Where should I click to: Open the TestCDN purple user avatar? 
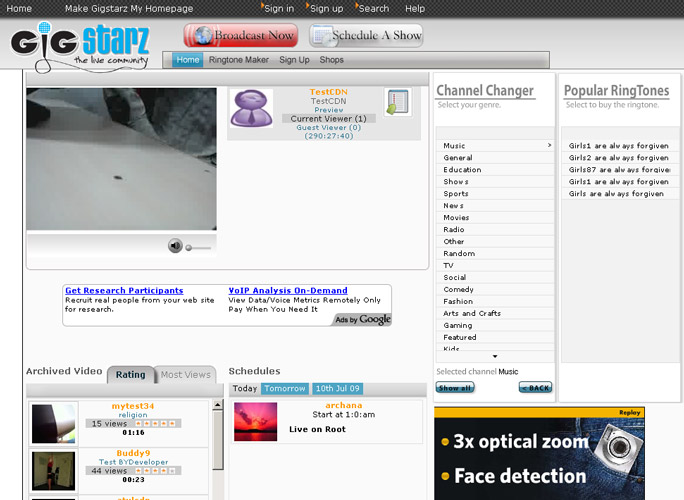pos(251,109)
